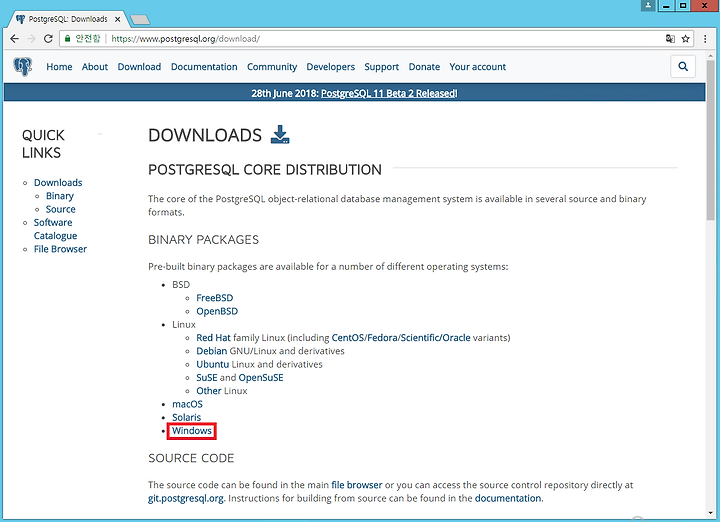This screenshot has height=522, width=720.
Task: Click the address bar URL
Action: click(186, 39)
